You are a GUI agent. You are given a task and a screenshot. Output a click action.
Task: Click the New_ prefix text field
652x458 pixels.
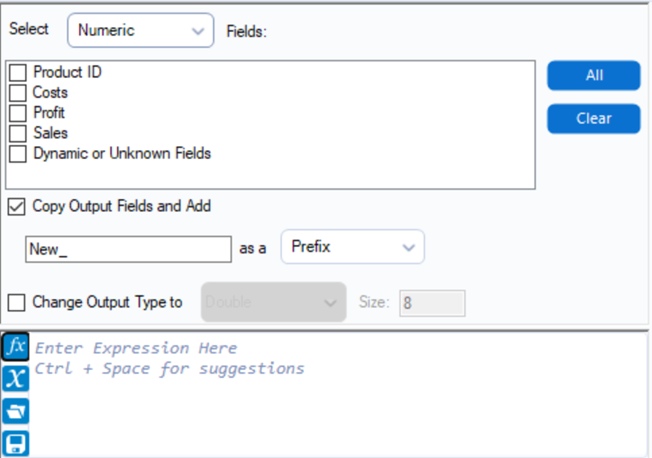point(128,249)
